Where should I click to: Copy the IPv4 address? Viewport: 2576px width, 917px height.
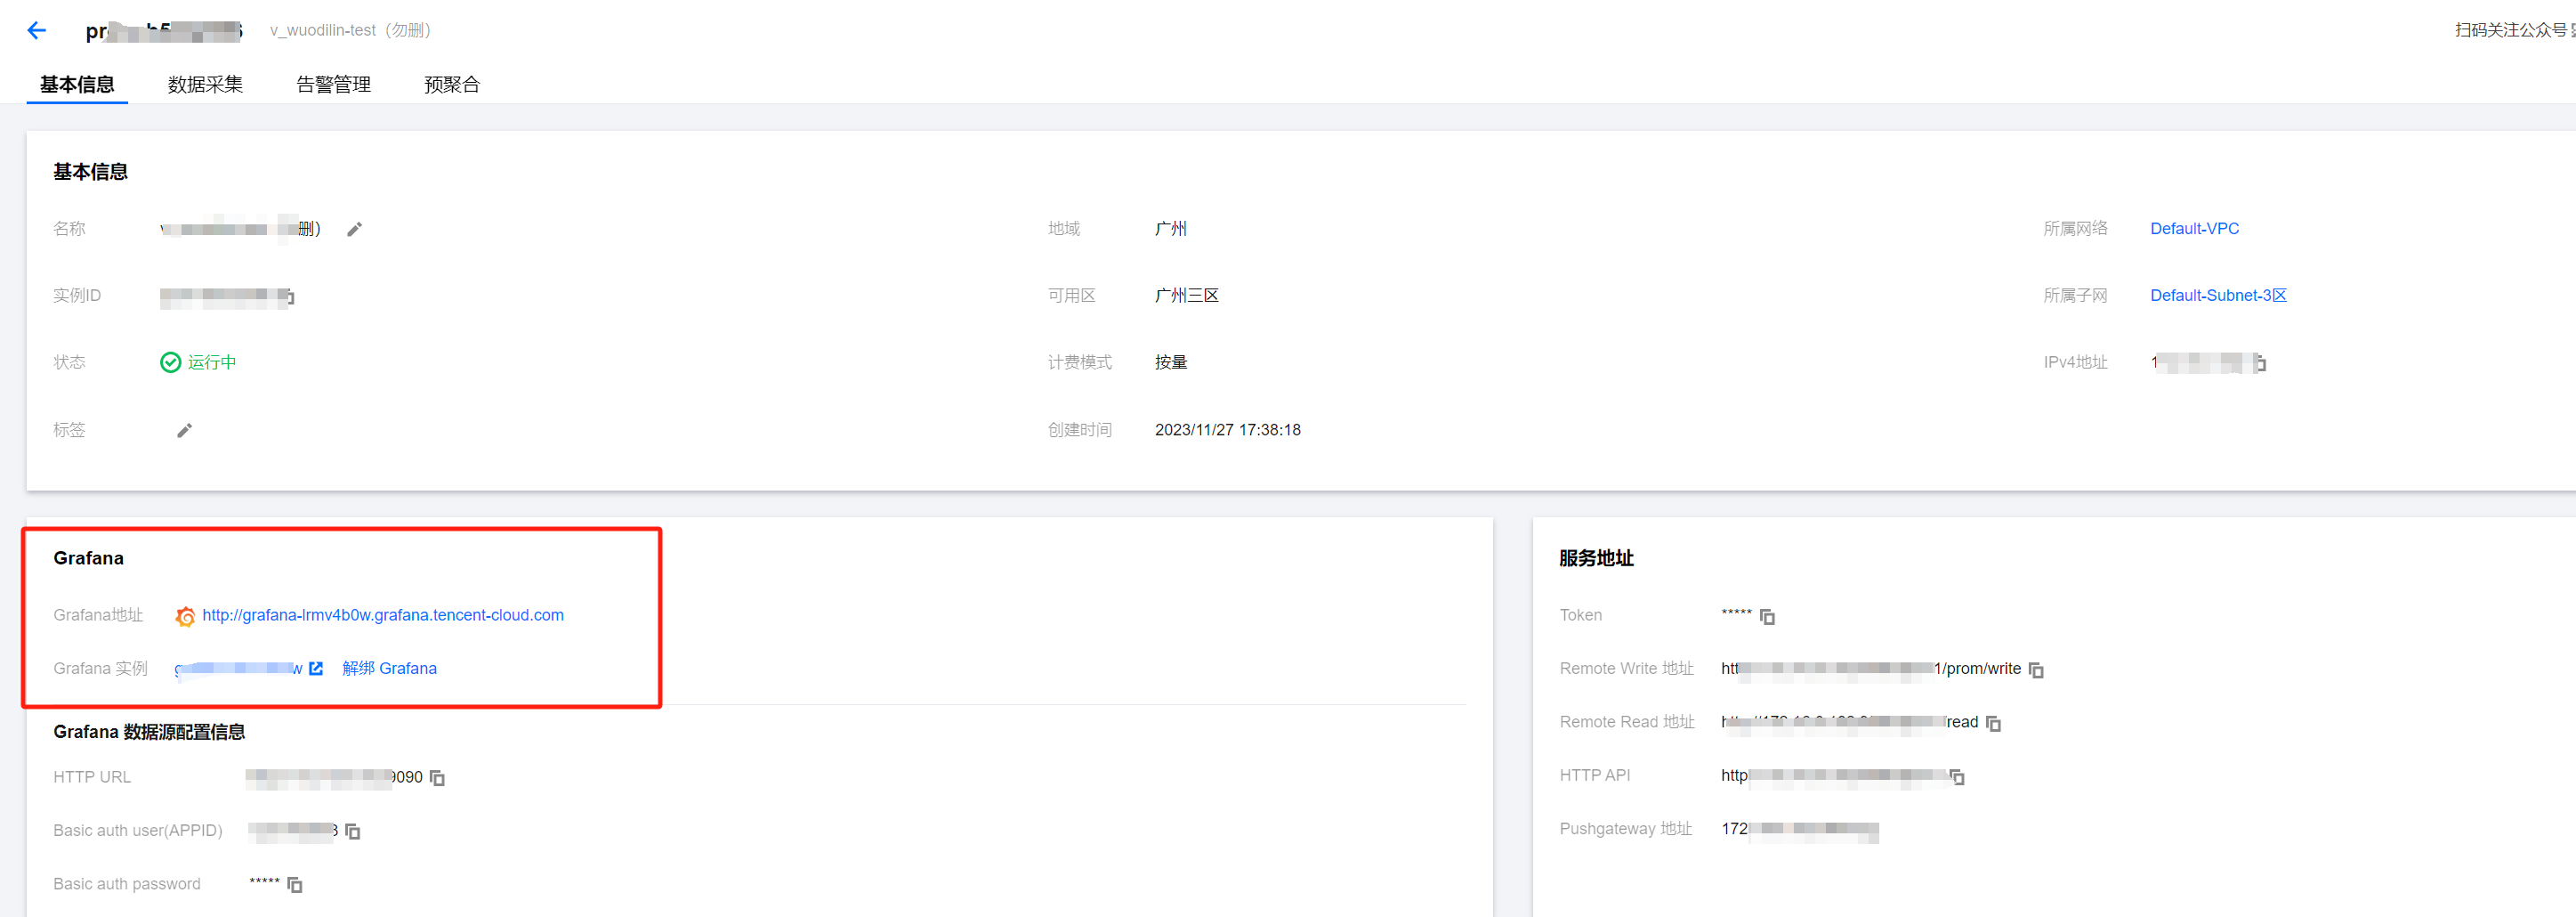(2260, 363)
